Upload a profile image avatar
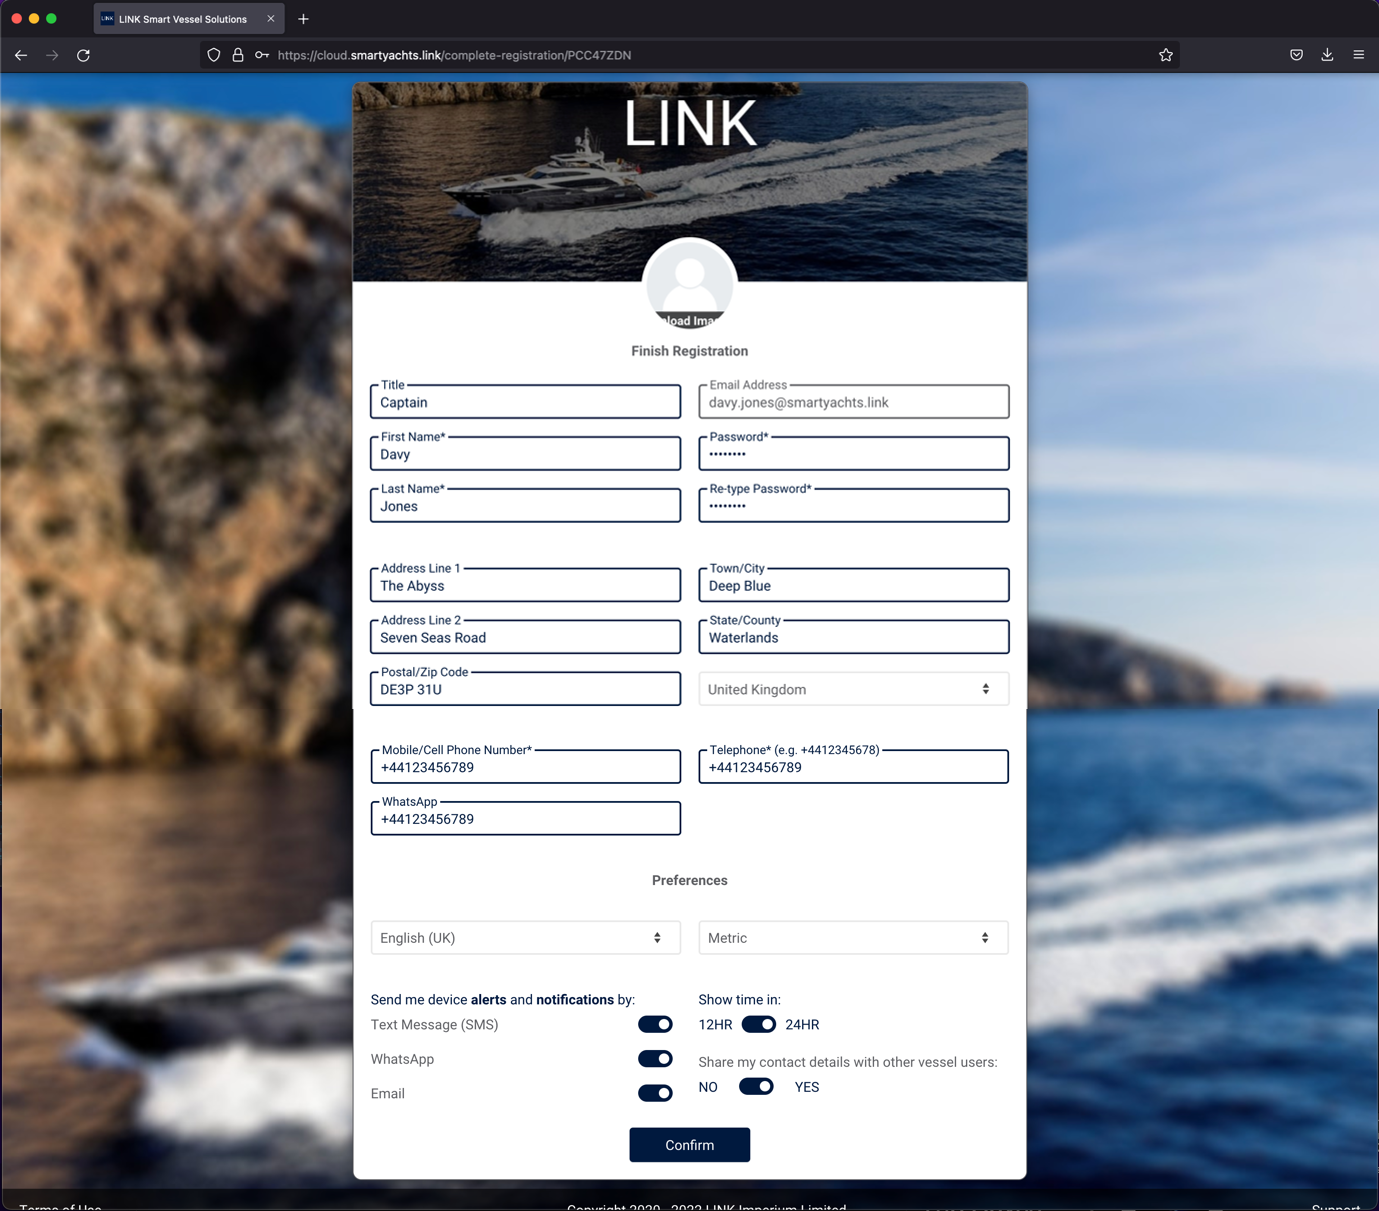Viewport: 1379px width, 1211px height. click(690, 285)
